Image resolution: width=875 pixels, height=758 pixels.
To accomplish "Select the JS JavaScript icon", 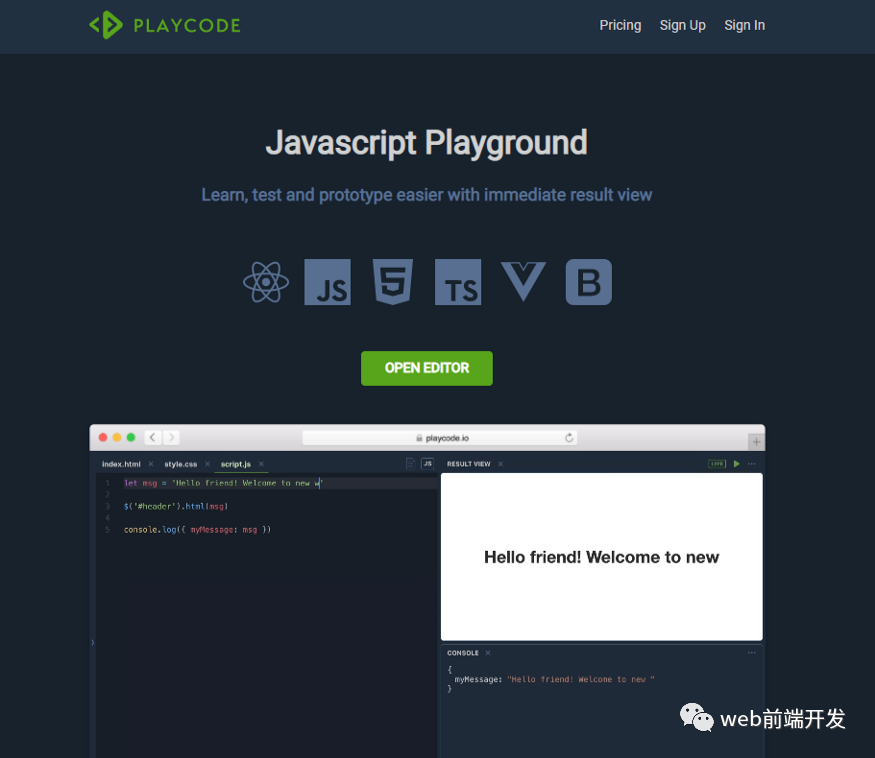I will 328,282.
